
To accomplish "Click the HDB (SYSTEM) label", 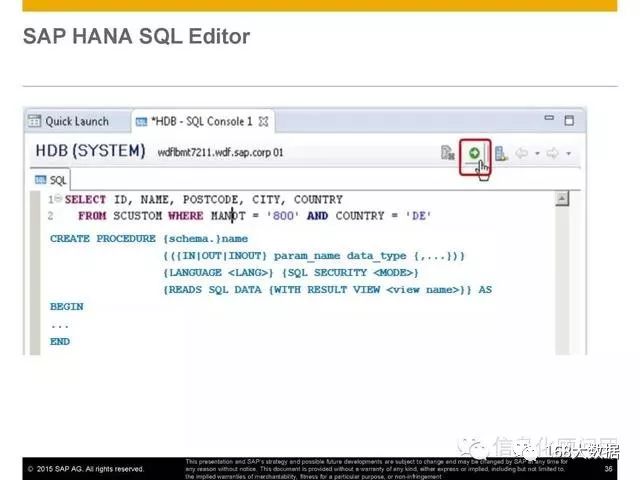I will [x=90, y=151].
